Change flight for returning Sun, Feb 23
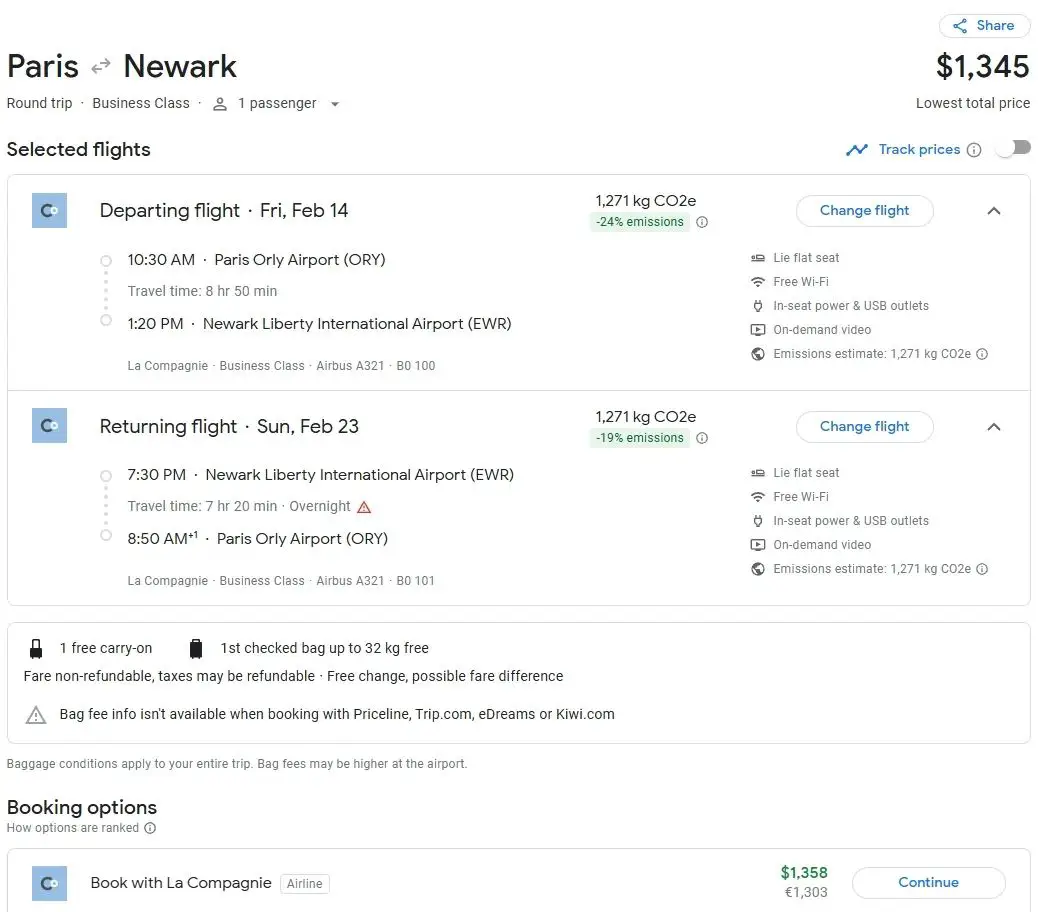The image size is (1038, 912). pos(864,427)
